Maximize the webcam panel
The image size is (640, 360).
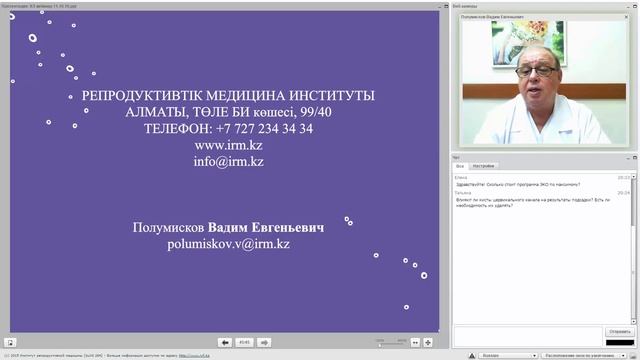point(635,6)
